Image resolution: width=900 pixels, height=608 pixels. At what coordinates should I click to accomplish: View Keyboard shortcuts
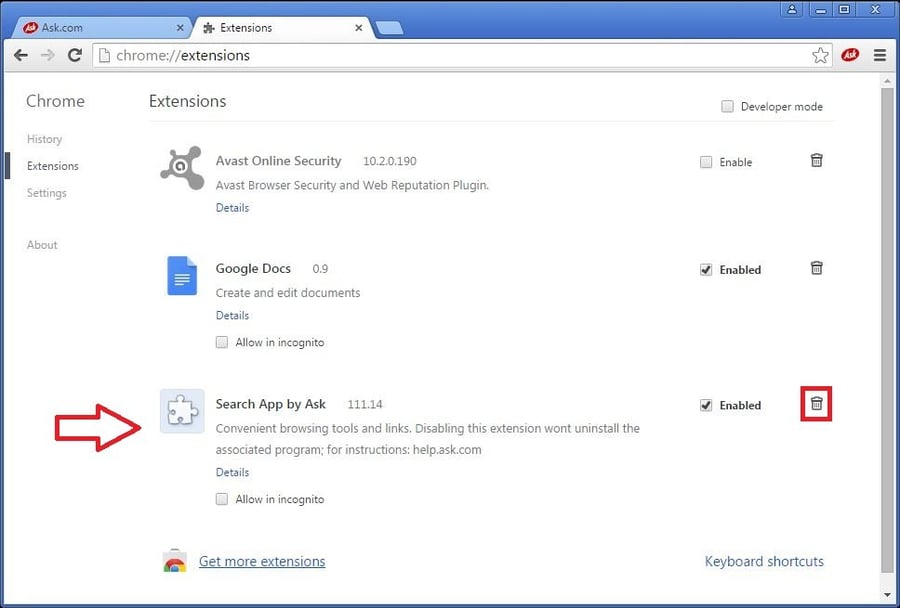pos(764,561)
